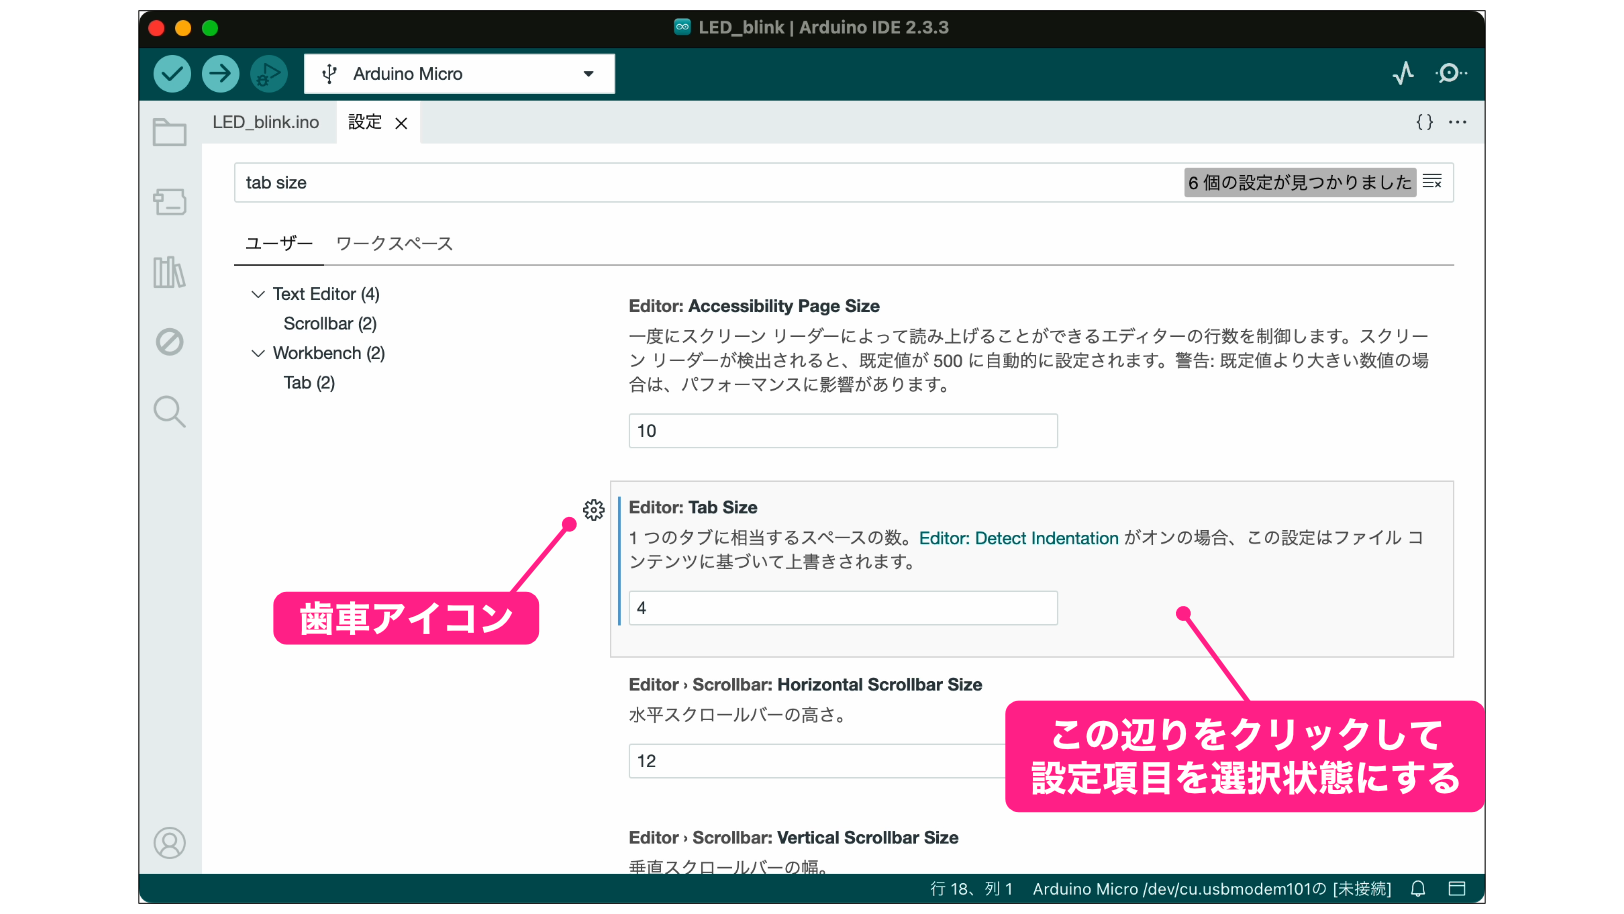Select Tab (2) in settings tree
1624x914 pixels.
309,383
